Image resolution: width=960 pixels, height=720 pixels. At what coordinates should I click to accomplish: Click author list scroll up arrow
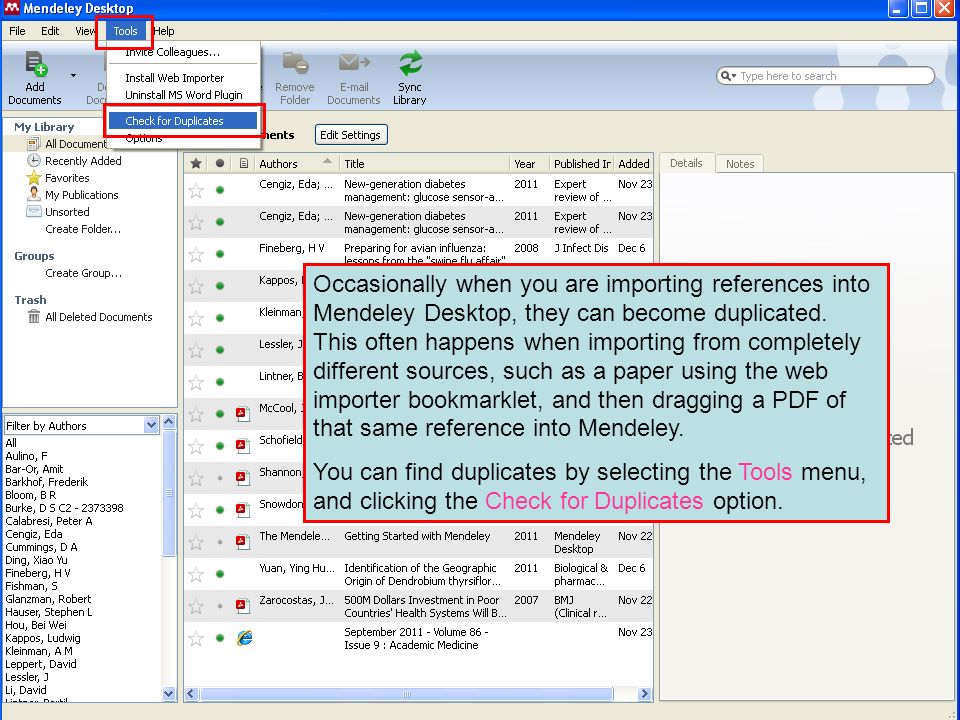(x=169, y=422)
